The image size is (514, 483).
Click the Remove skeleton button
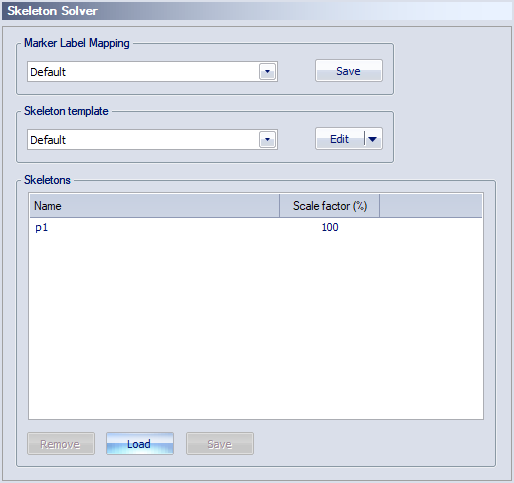(61, 444)
